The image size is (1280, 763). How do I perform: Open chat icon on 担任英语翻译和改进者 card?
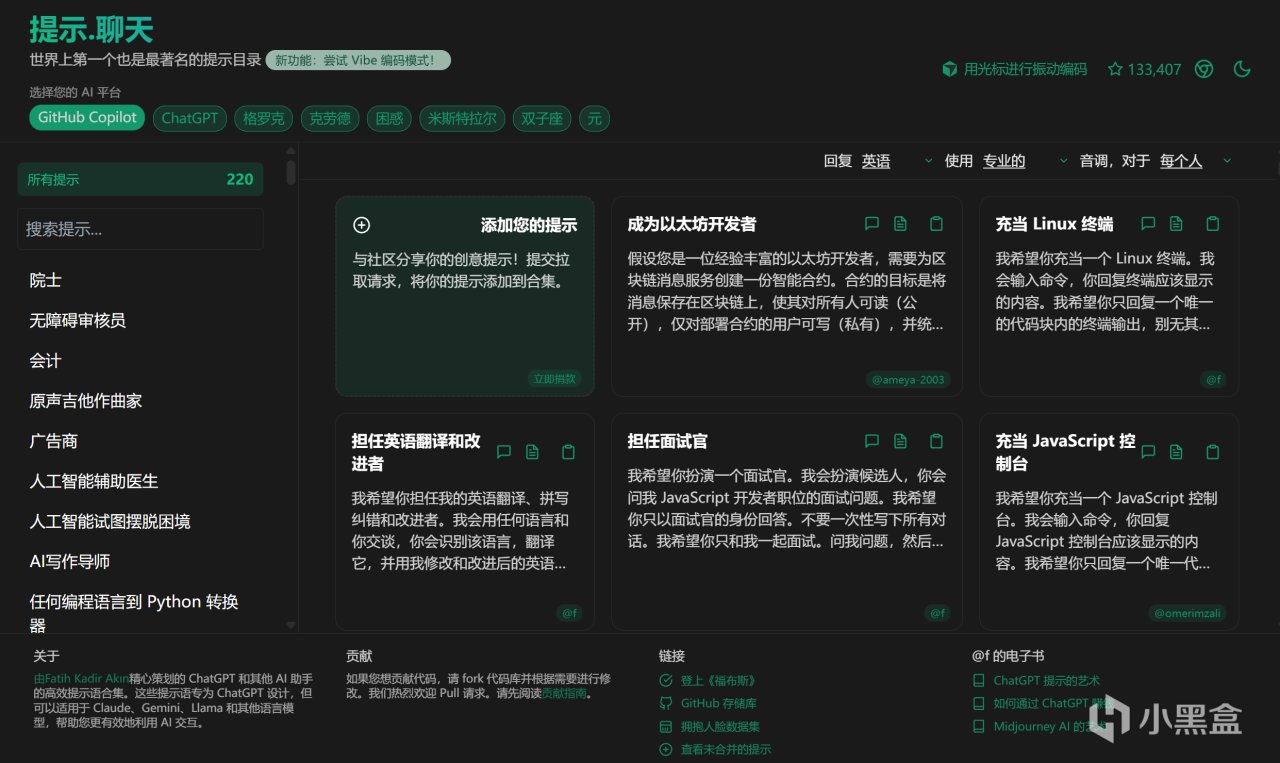504,452
